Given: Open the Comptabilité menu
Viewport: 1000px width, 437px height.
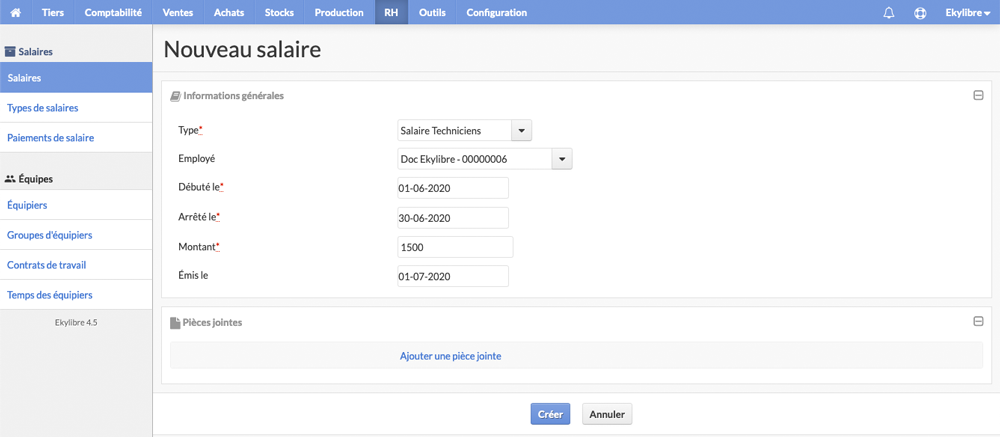Looking at the screenshot, I should 113,12.
